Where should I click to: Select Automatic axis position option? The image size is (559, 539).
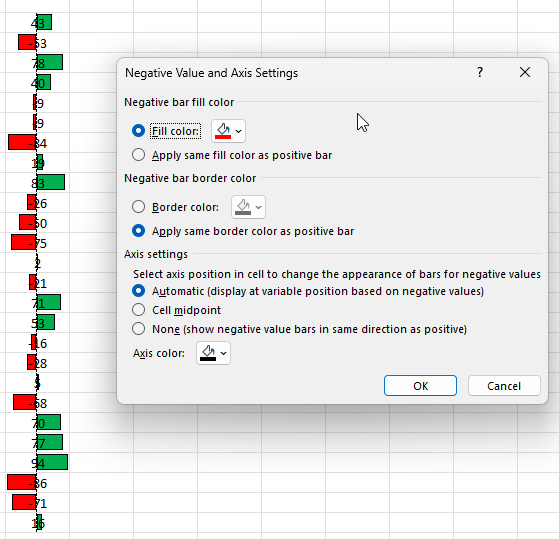point(138,291)
